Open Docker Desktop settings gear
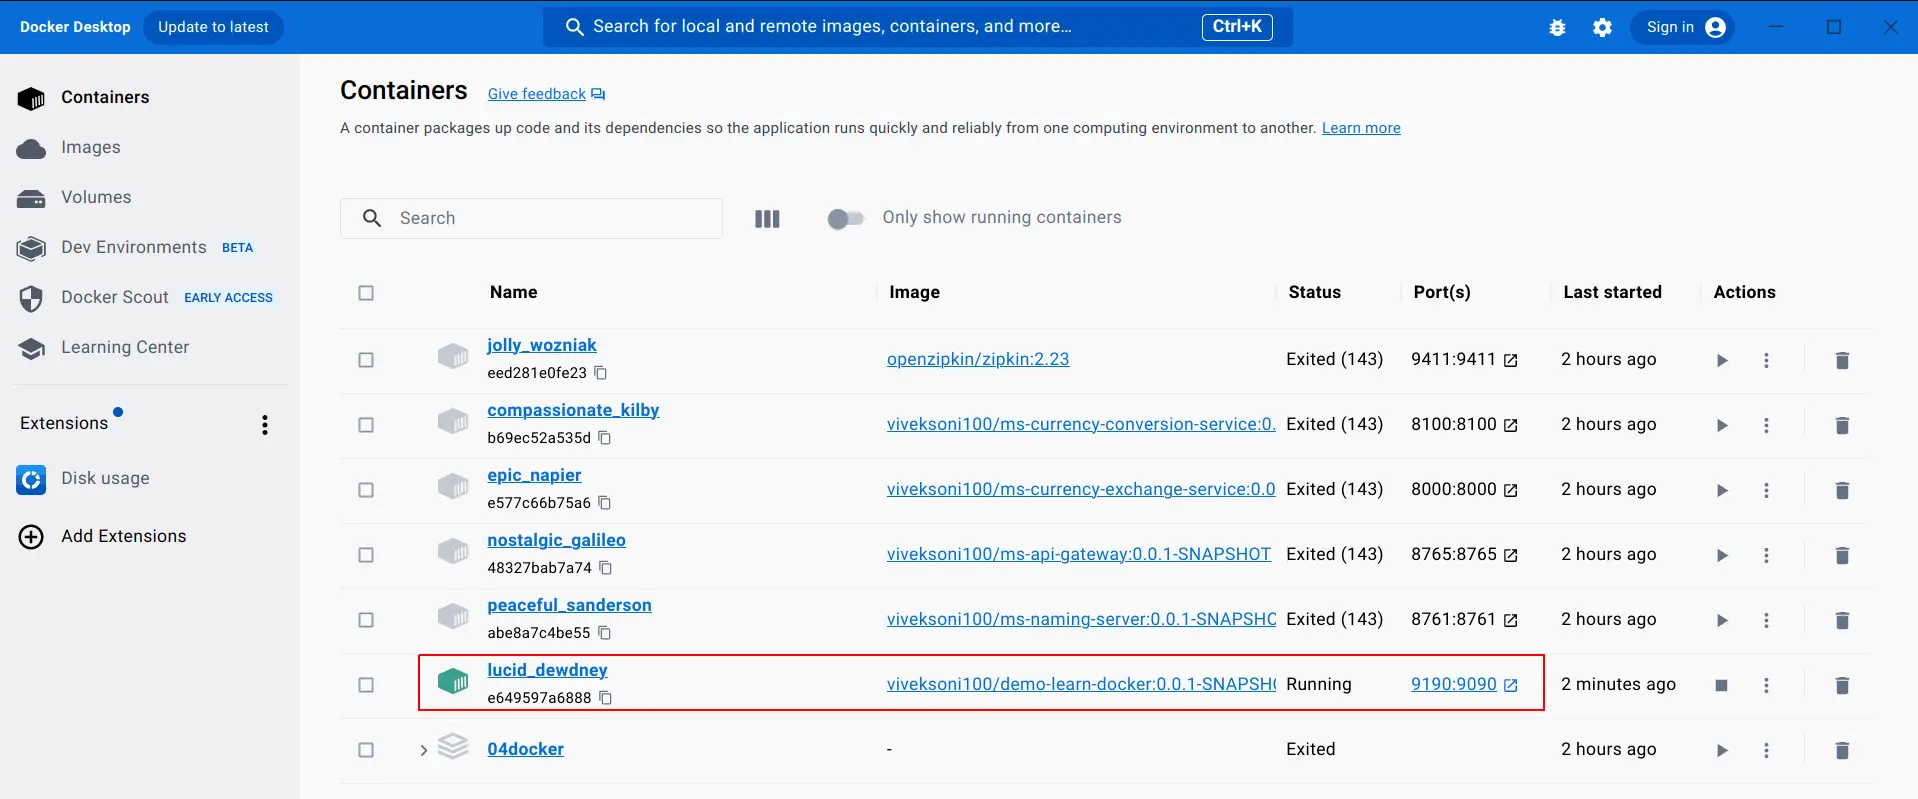This screenshot has height=799, width=1918. [x=1602, y=28]
